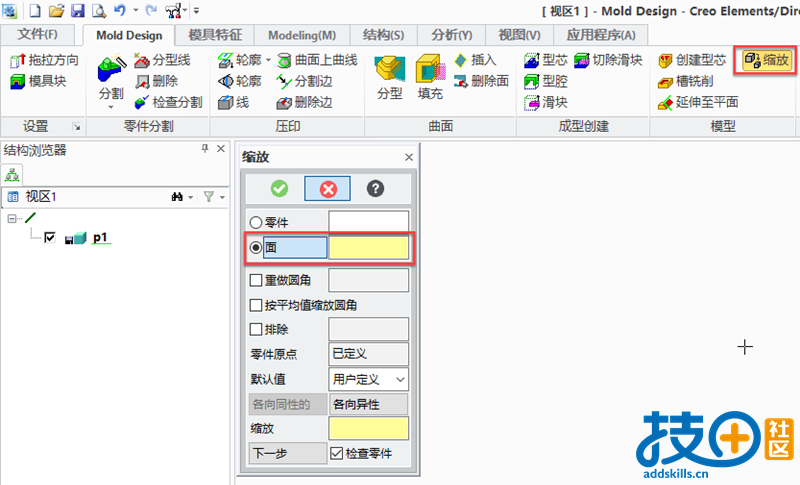Select the 分型线 tool

[x=162, y=60]
